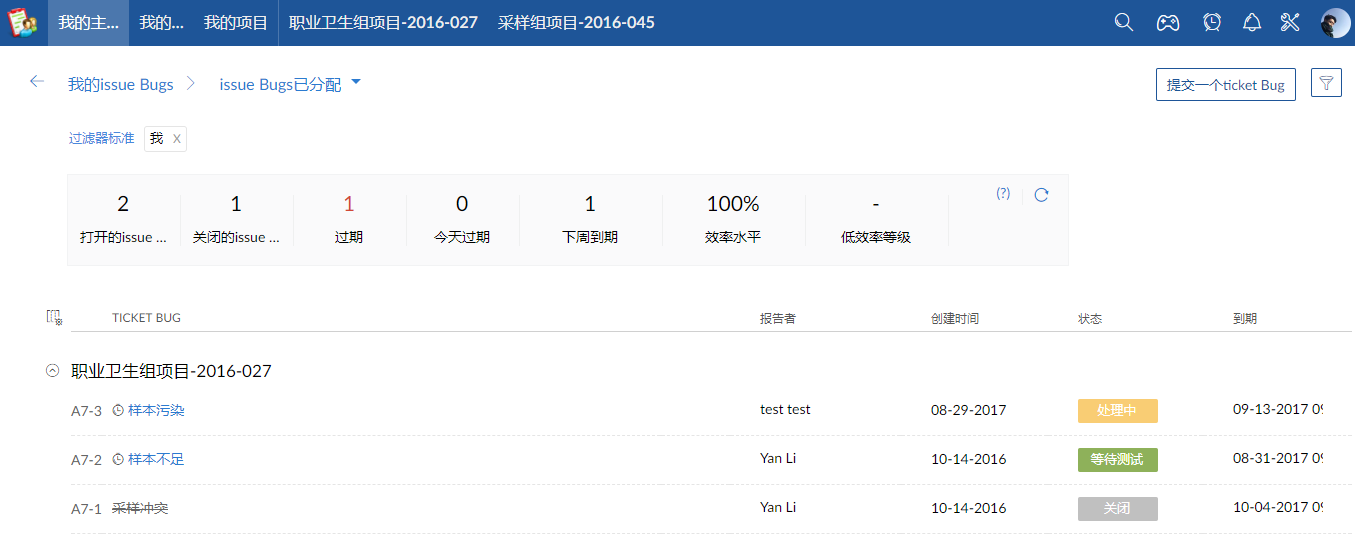The height and width of the screenshot is (537, 1355).
Task: Go to the 我的项目 tab
Action: [235, 22]
